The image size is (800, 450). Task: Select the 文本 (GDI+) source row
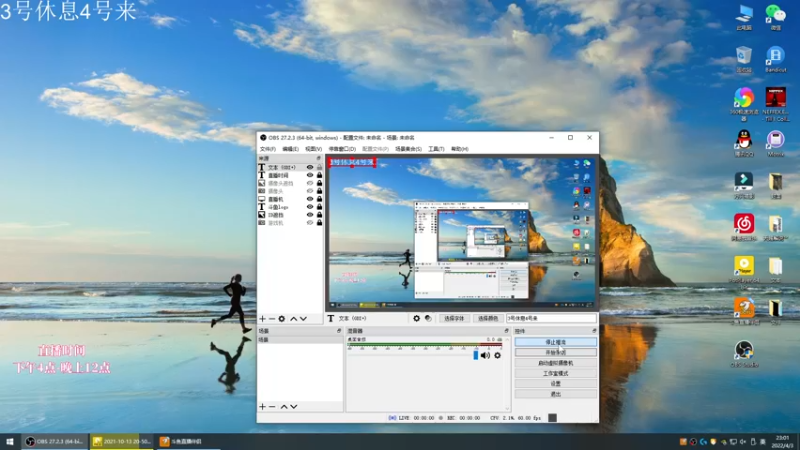[290, 167]
